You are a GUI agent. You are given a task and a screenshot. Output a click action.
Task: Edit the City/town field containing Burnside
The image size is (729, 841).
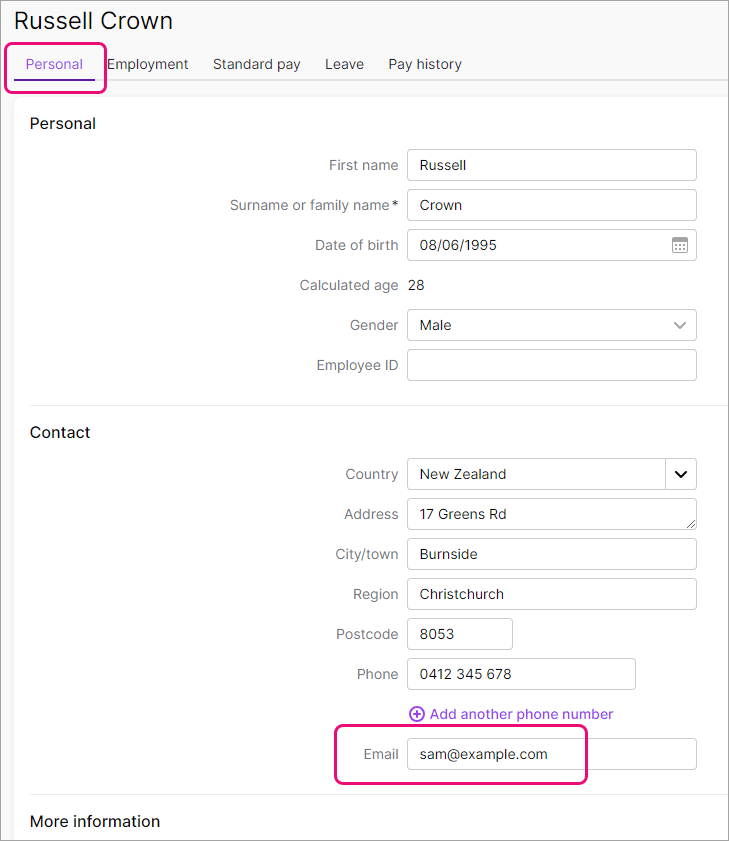[551, 554]
